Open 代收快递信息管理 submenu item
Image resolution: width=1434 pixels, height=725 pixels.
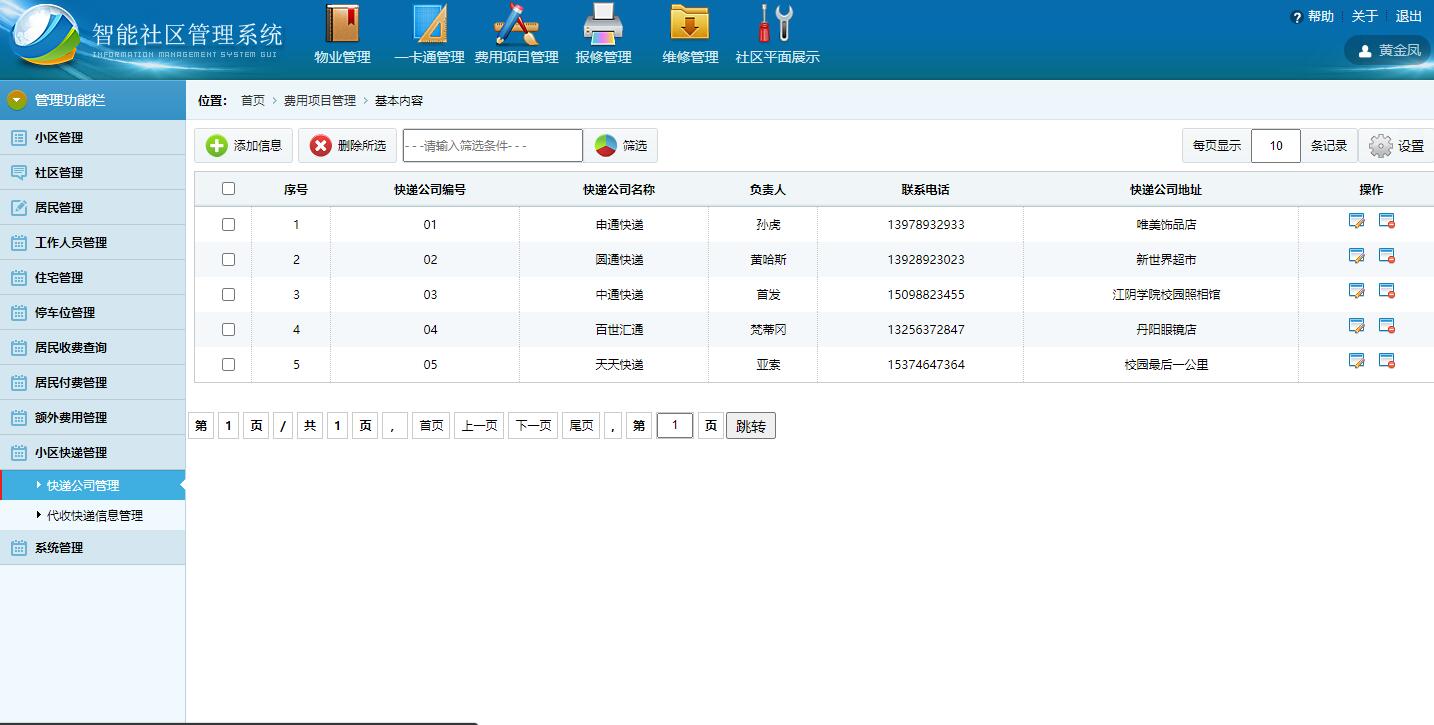[95, 516]
